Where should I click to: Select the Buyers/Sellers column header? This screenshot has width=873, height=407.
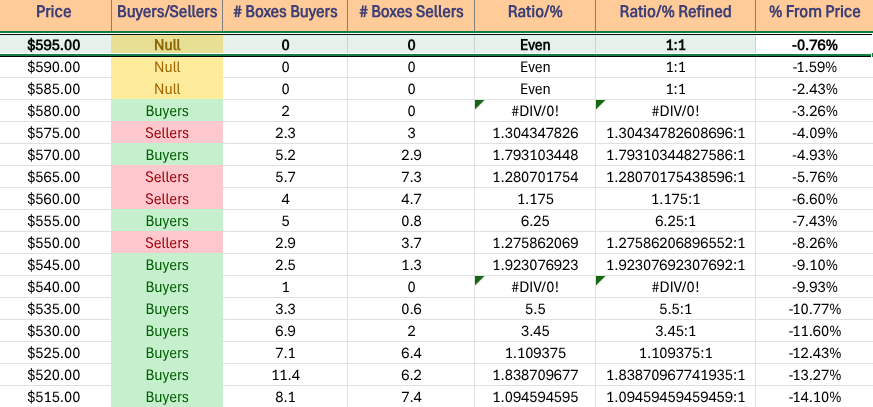[167, 13]
